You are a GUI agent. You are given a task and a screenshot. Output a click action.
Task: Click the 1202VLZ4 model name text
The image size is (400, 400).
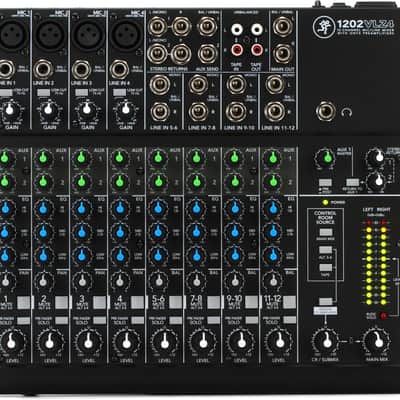[364, 24]
